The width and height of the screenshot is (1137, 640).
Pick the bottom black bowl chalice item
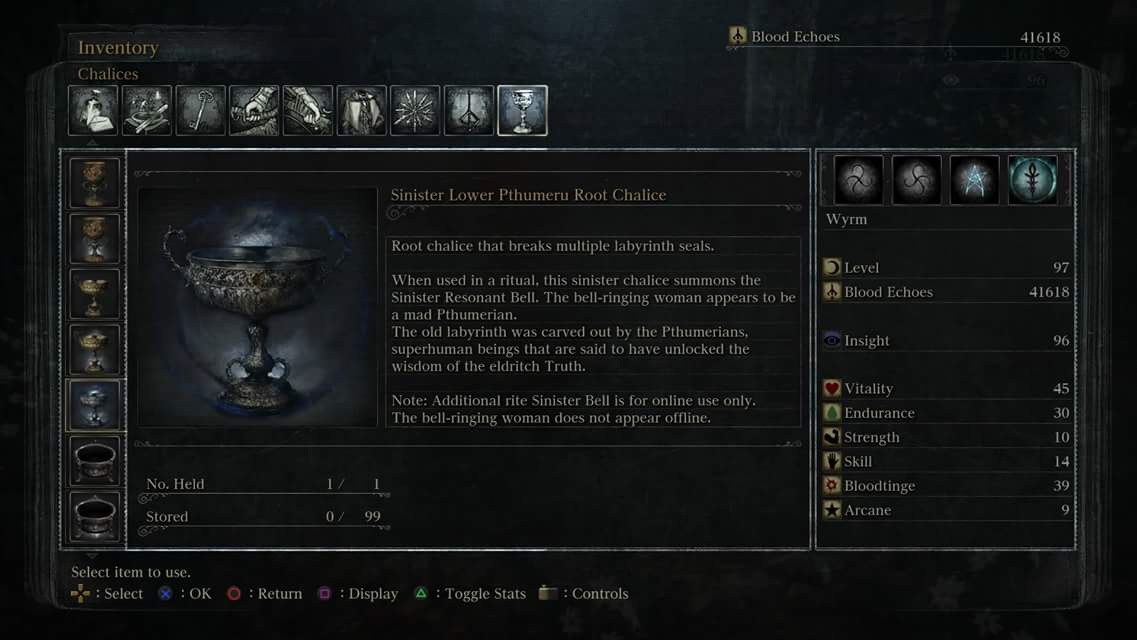[x=94, y=516]
